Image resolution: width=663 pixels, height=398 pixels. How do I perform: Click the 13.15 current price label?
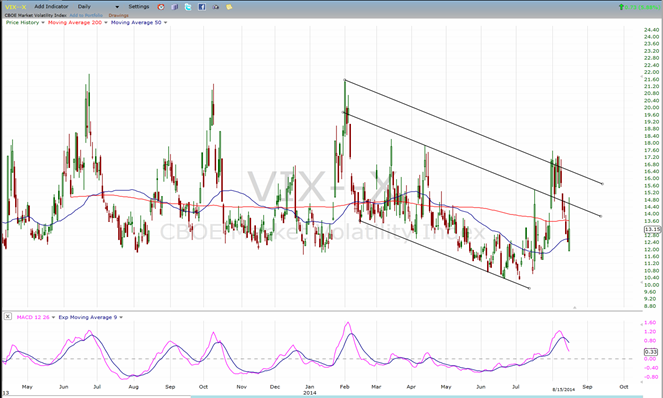[651, 229]
